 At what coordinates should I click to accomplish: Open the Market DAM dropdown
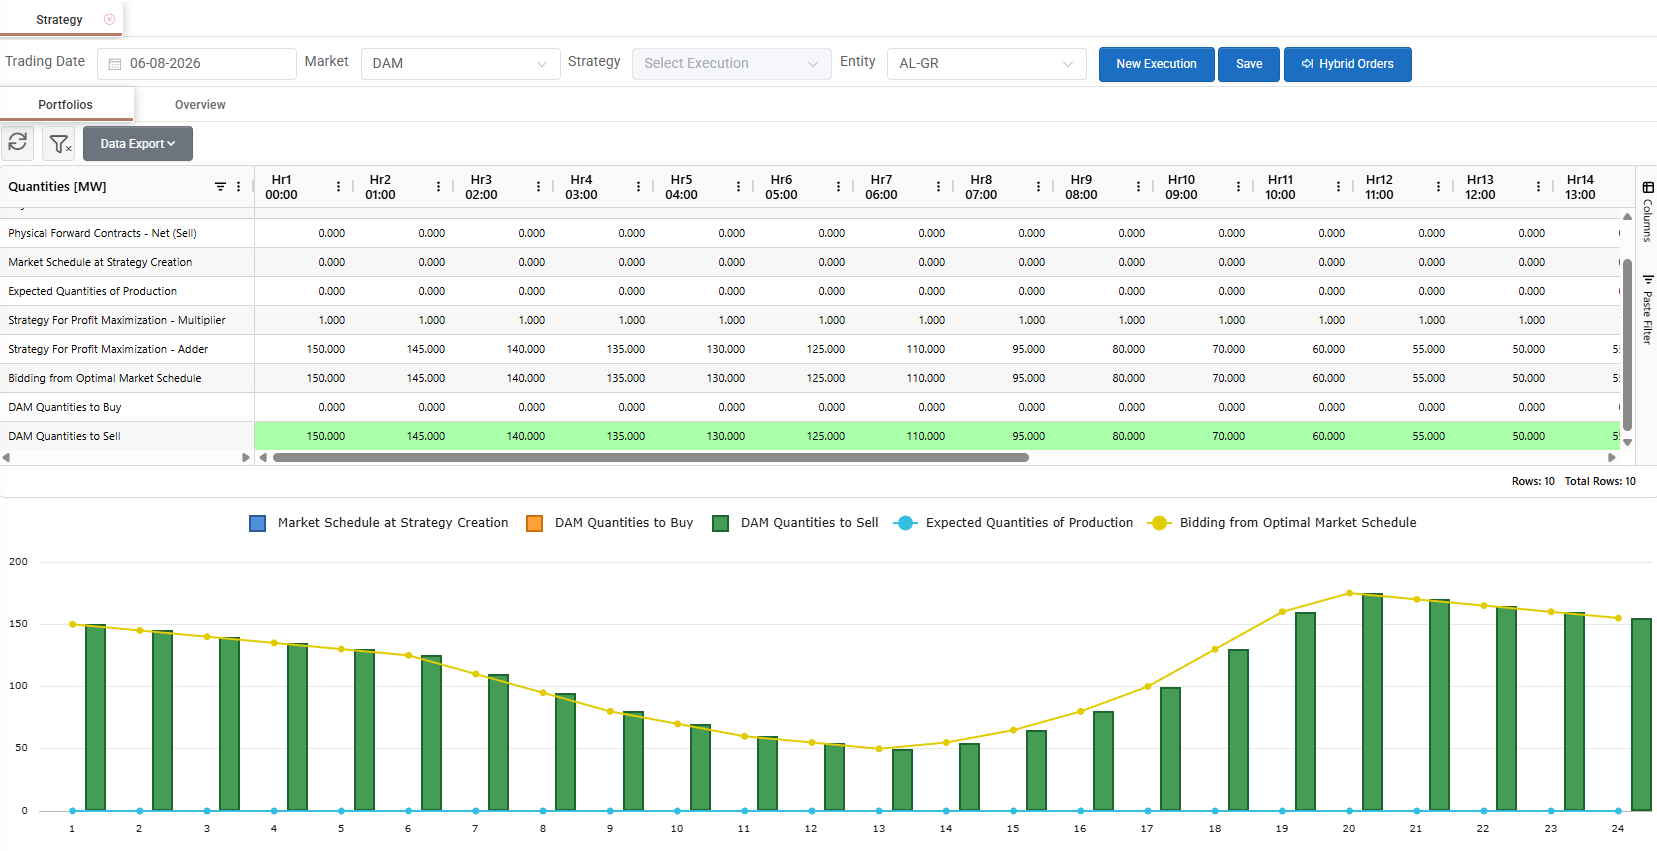tap(460, 64)
